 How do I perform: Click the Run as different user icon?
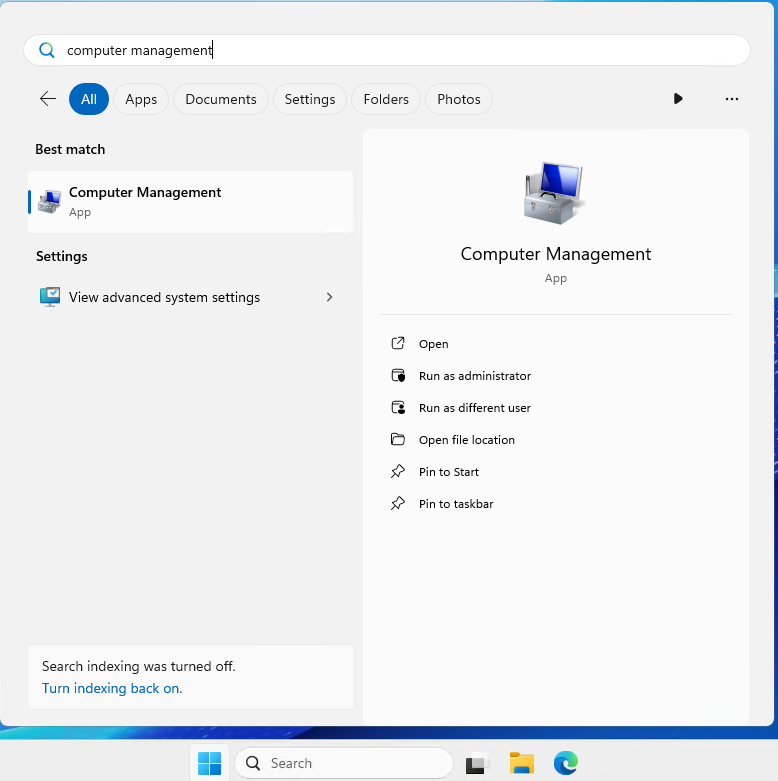[398, 407]
